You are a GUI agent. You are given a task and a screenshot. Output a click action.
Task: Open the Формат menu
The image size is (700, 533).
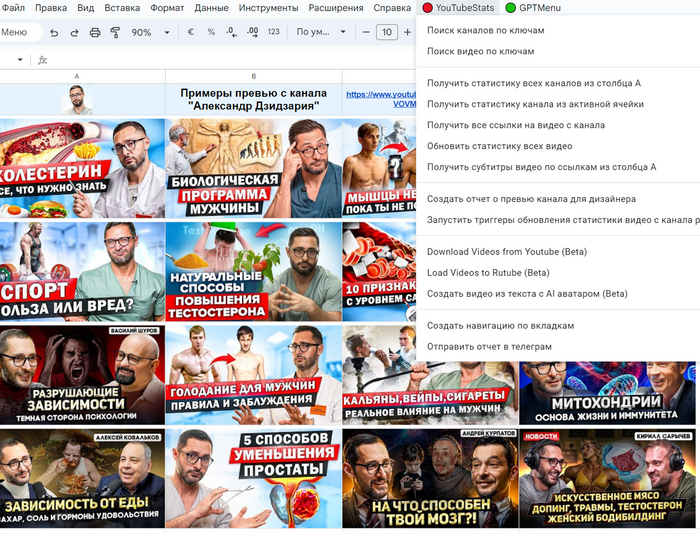(x=167, y=8)
